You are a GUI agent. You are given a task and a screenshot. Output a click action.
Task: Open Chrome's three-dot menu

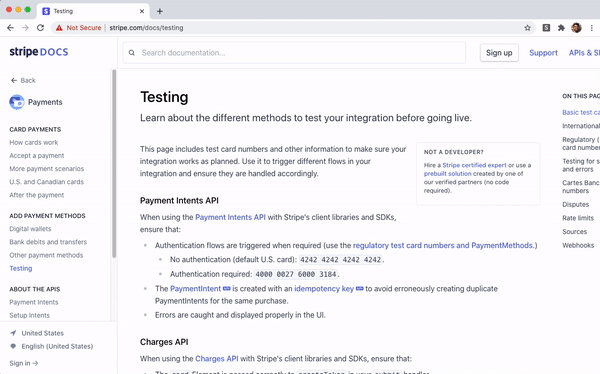592,28
